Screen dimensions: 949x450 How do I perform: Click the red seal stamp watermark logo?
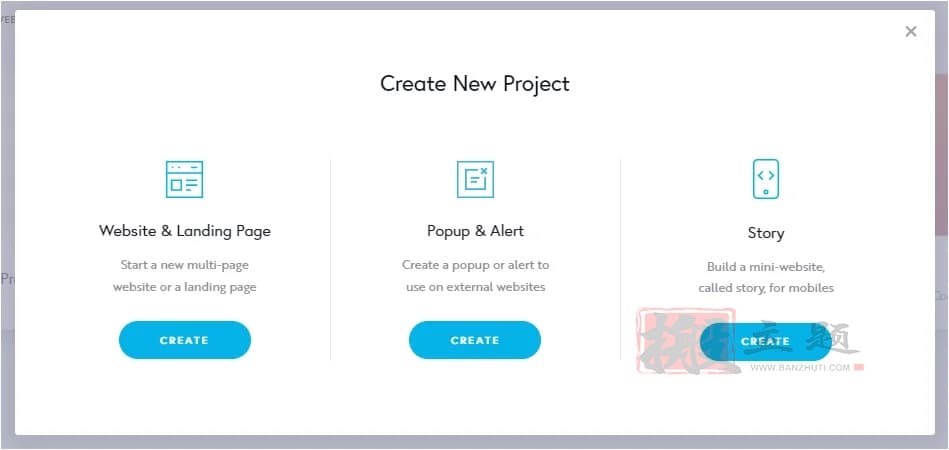(686, 341)
